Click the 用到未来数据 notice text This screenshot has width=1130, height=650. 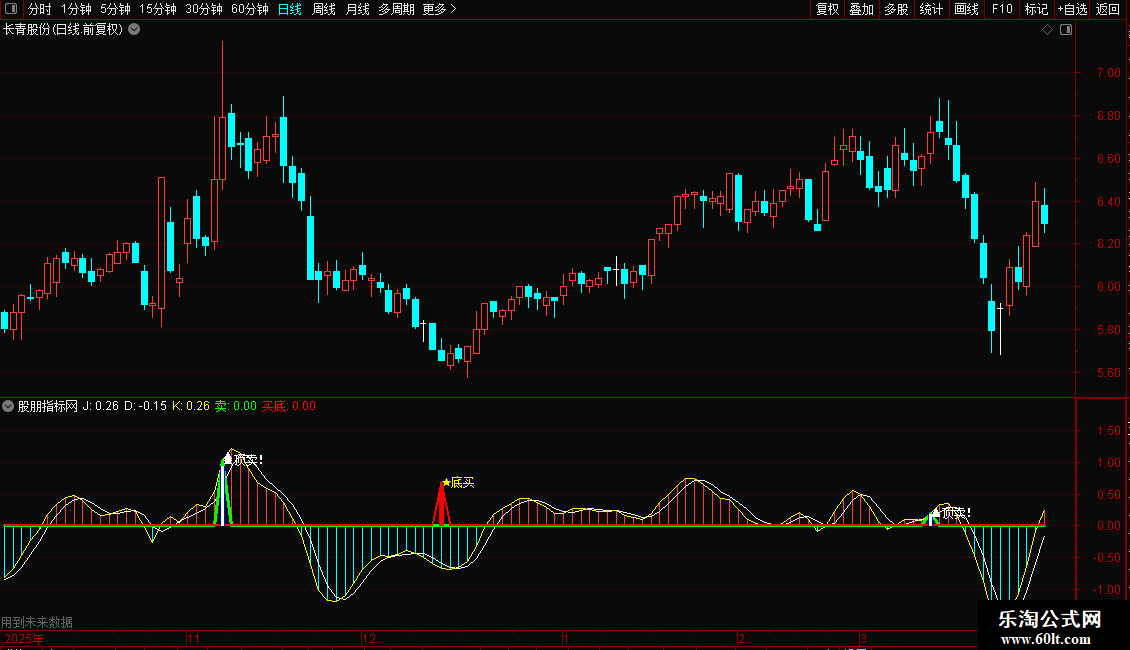37,622
